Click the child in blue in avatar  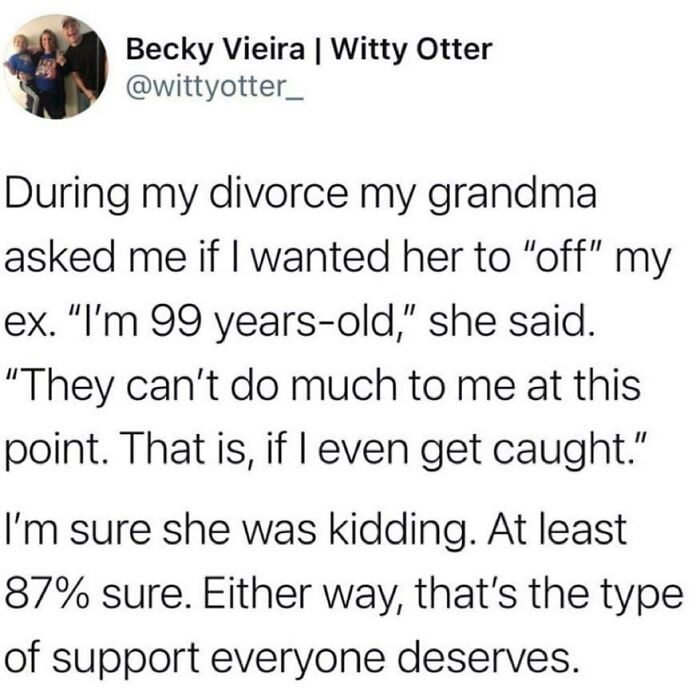click(20, 71)
